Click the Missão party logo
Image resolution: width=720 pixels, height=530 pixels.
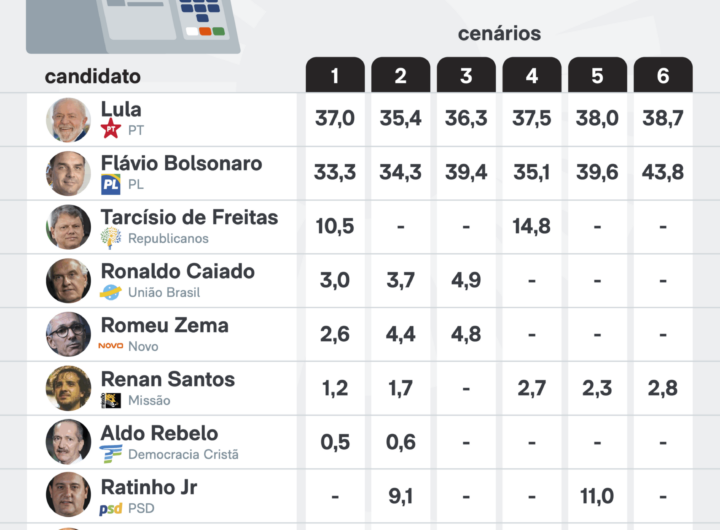point(111,400)
